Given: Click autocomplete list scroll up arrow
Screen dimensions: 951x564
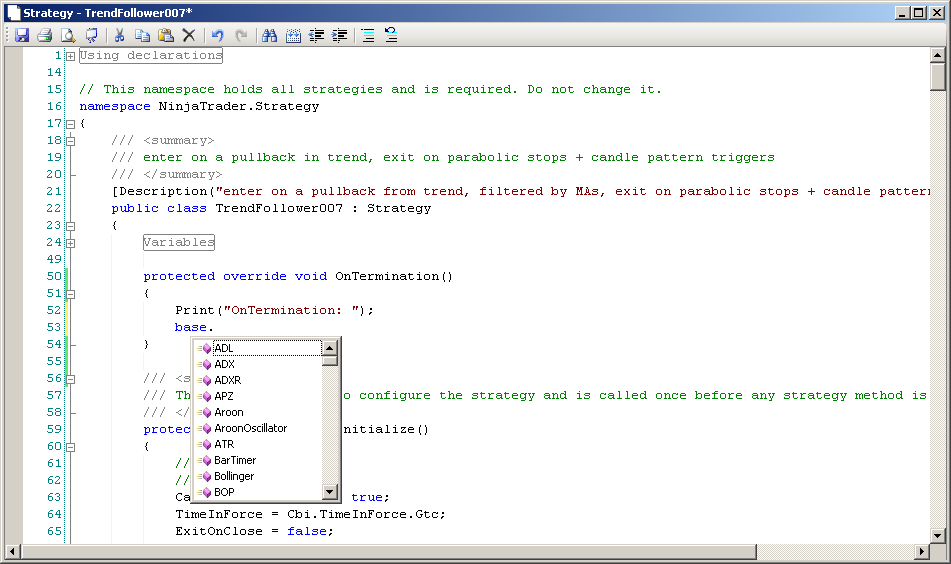Looking at the screenshot, I should tap(329, 347).
